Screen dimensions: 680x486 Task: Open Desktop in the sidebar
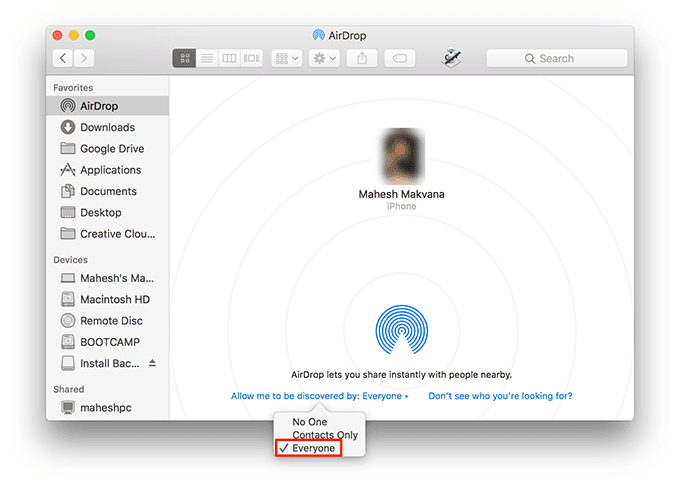tap(108, 212)
